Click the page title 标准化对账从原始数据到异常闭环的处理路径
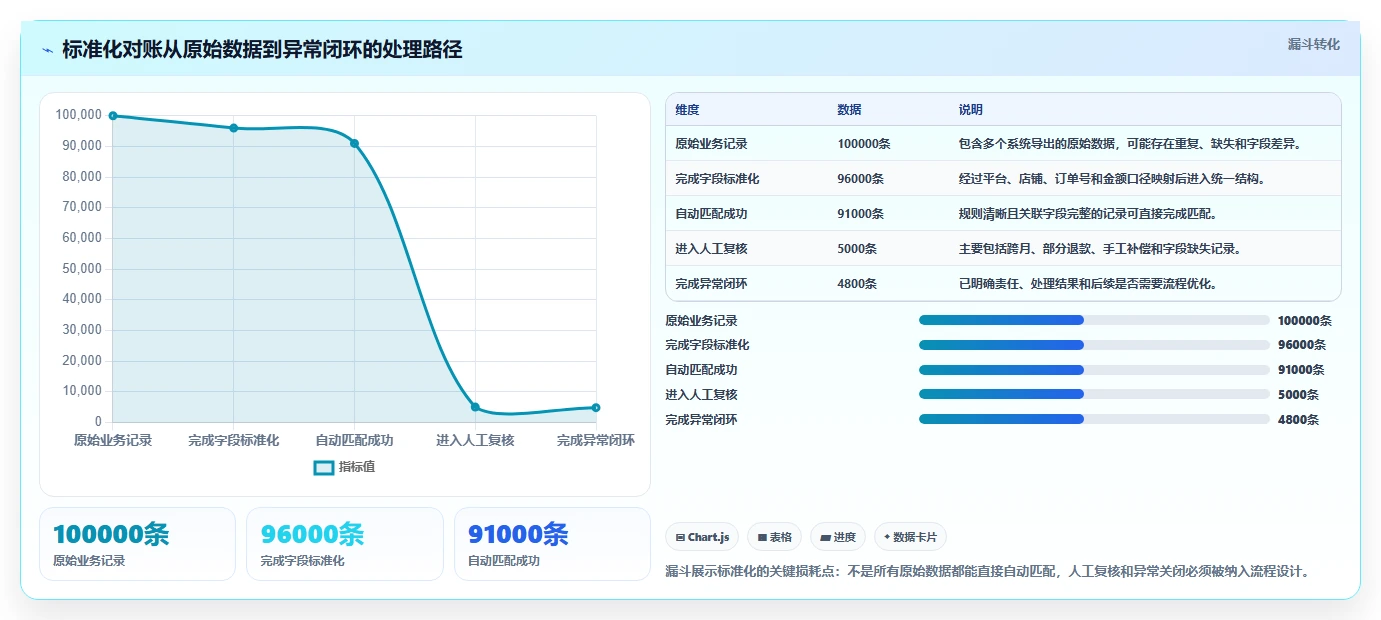 tap(262, 50)
